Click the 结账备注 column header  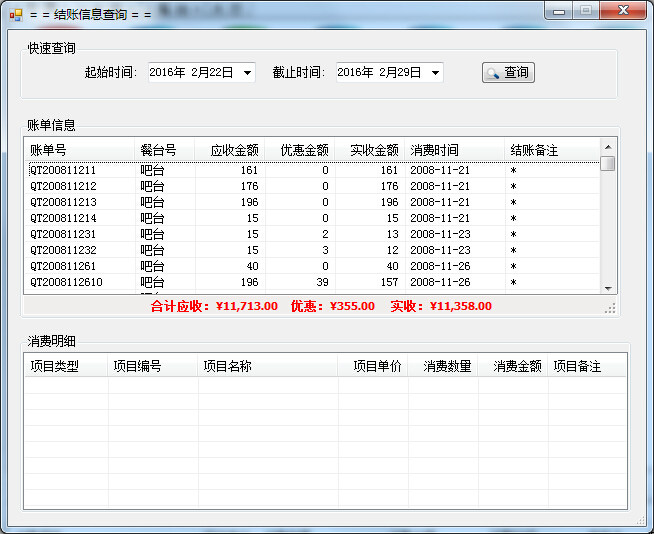coord(553,150)
